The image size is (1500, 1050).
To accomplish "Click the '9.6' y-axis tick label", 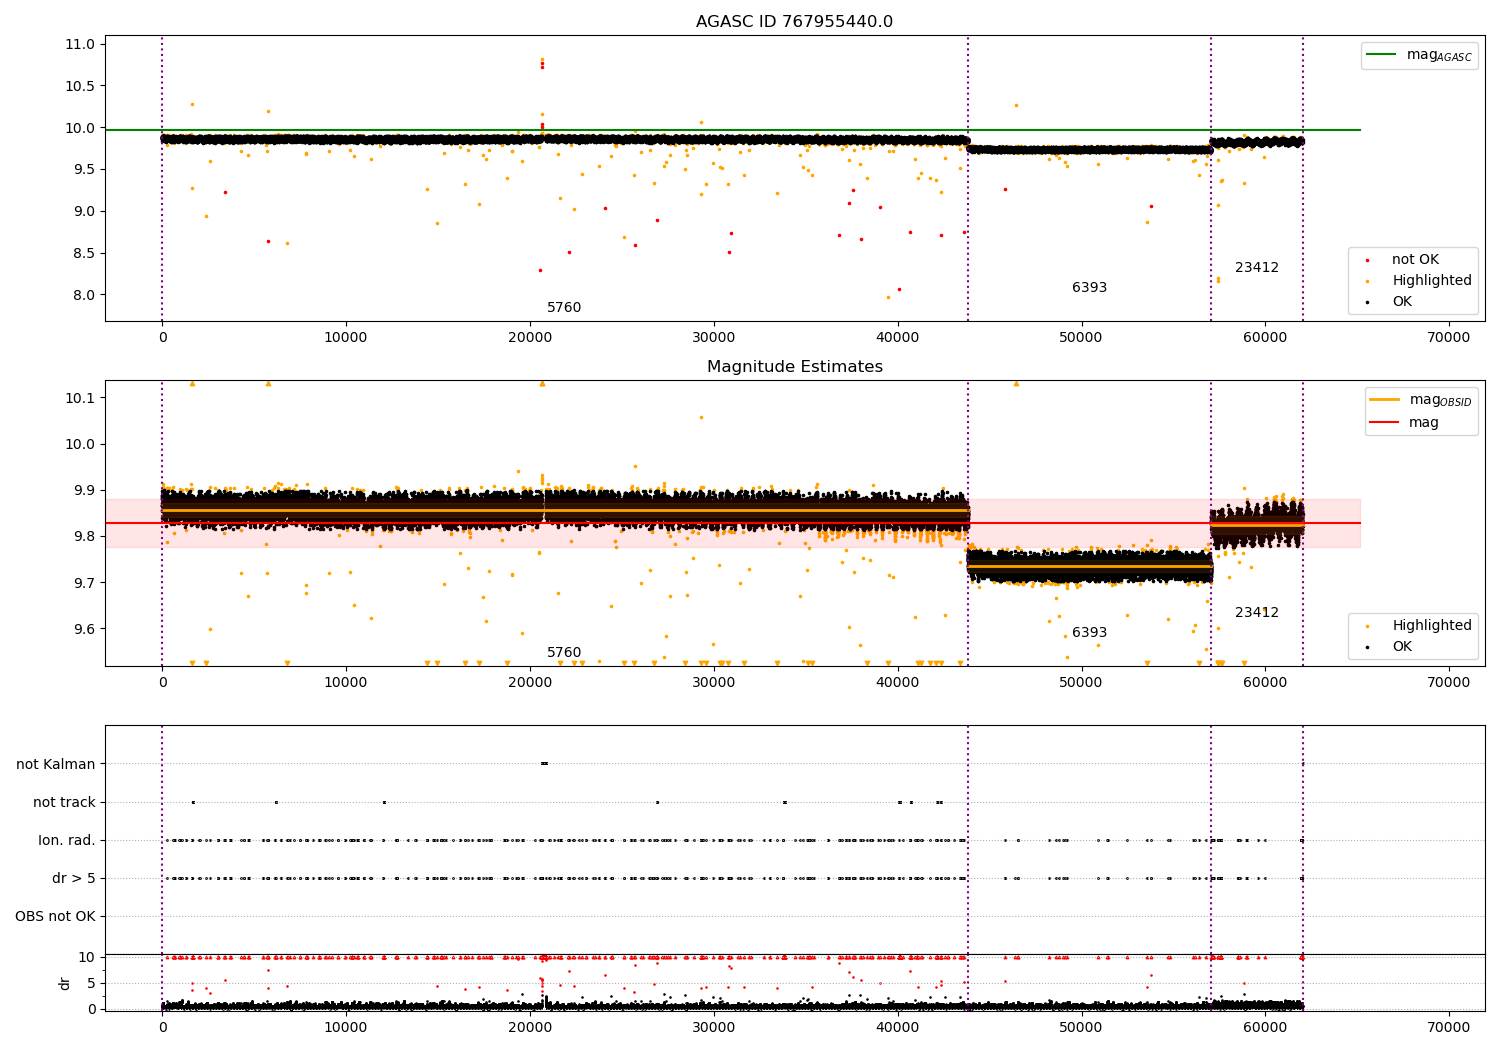I will coord(83,629).
